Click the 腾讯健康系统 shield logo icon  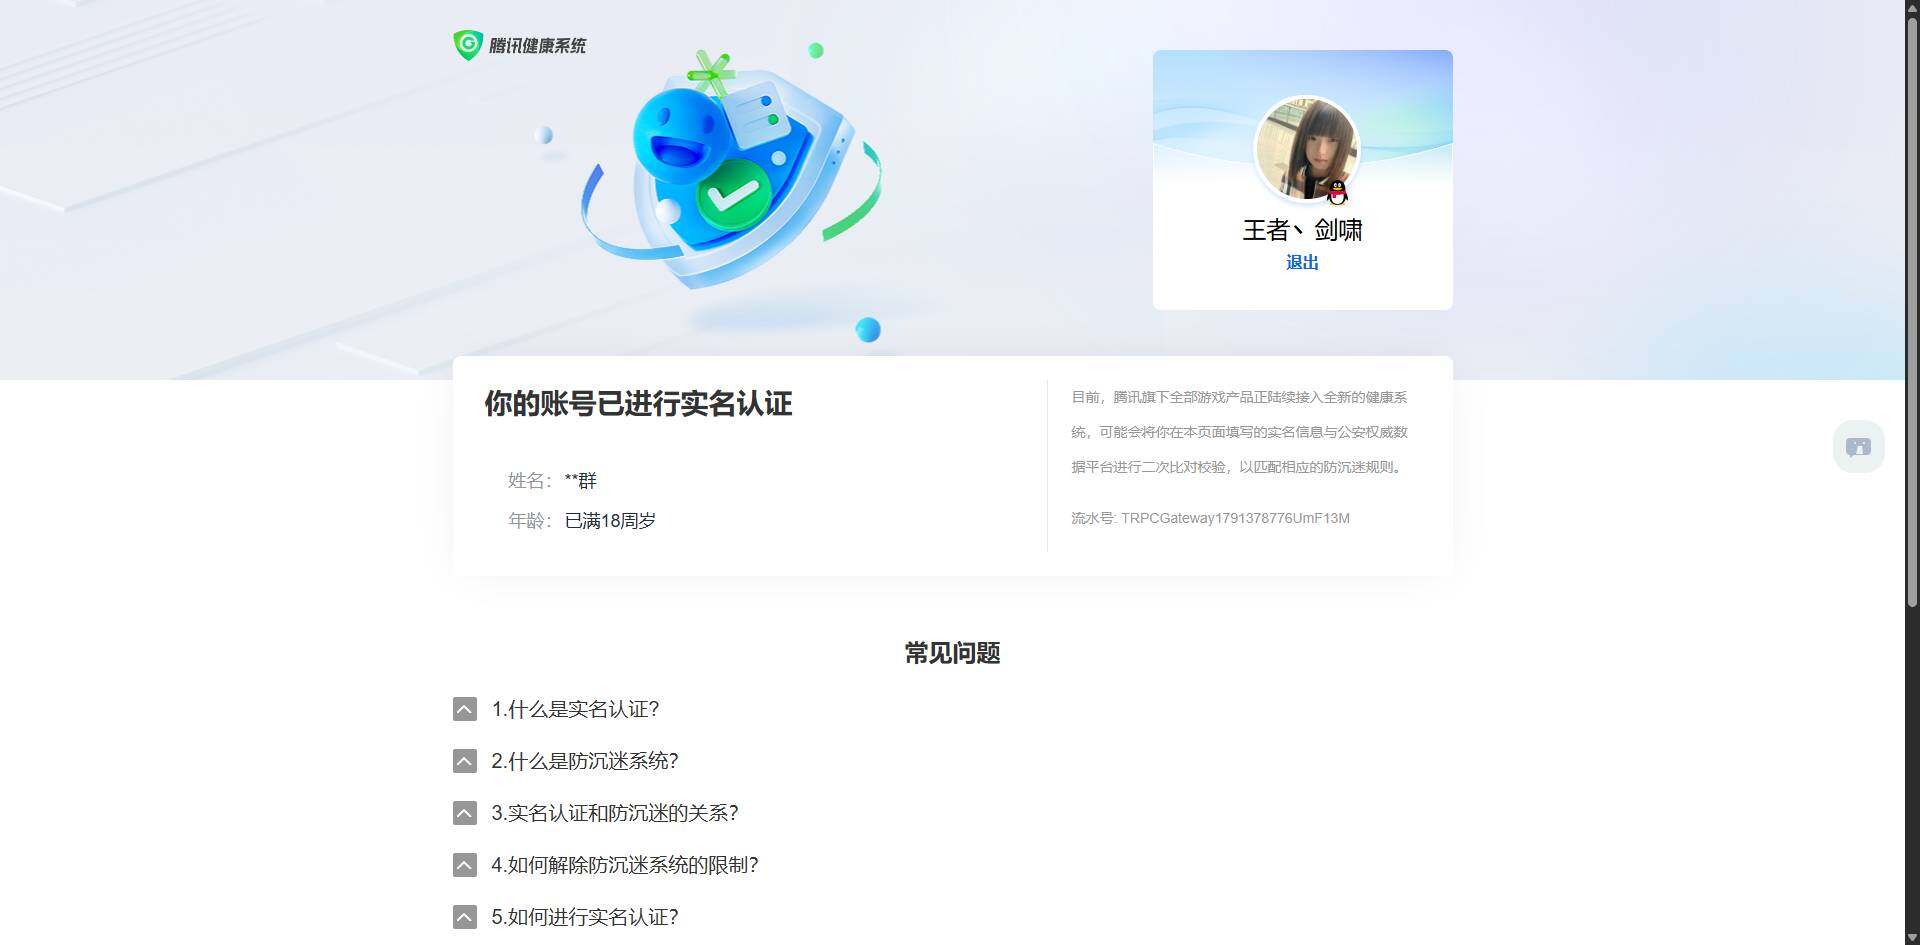[468, 45]
